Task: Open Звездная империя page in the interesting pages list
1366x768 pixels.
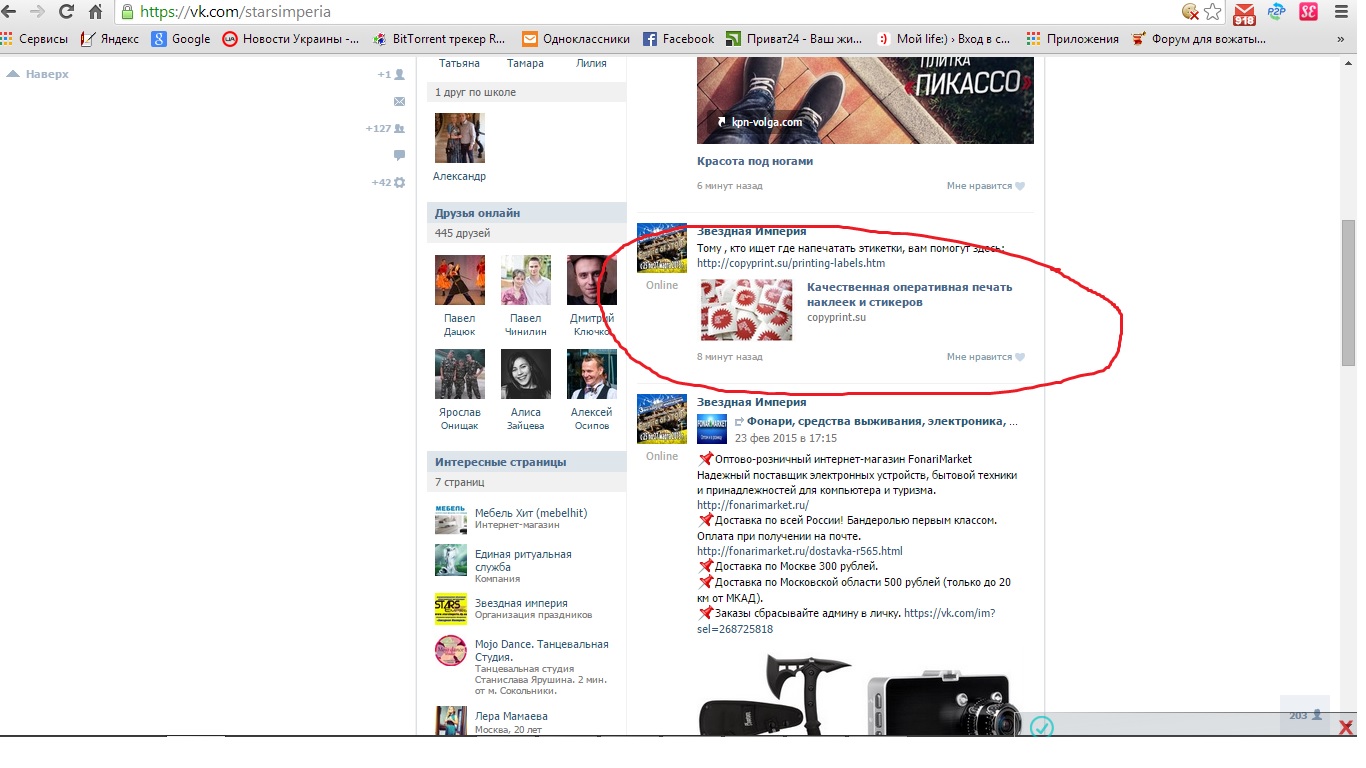Action: (521, 603)
